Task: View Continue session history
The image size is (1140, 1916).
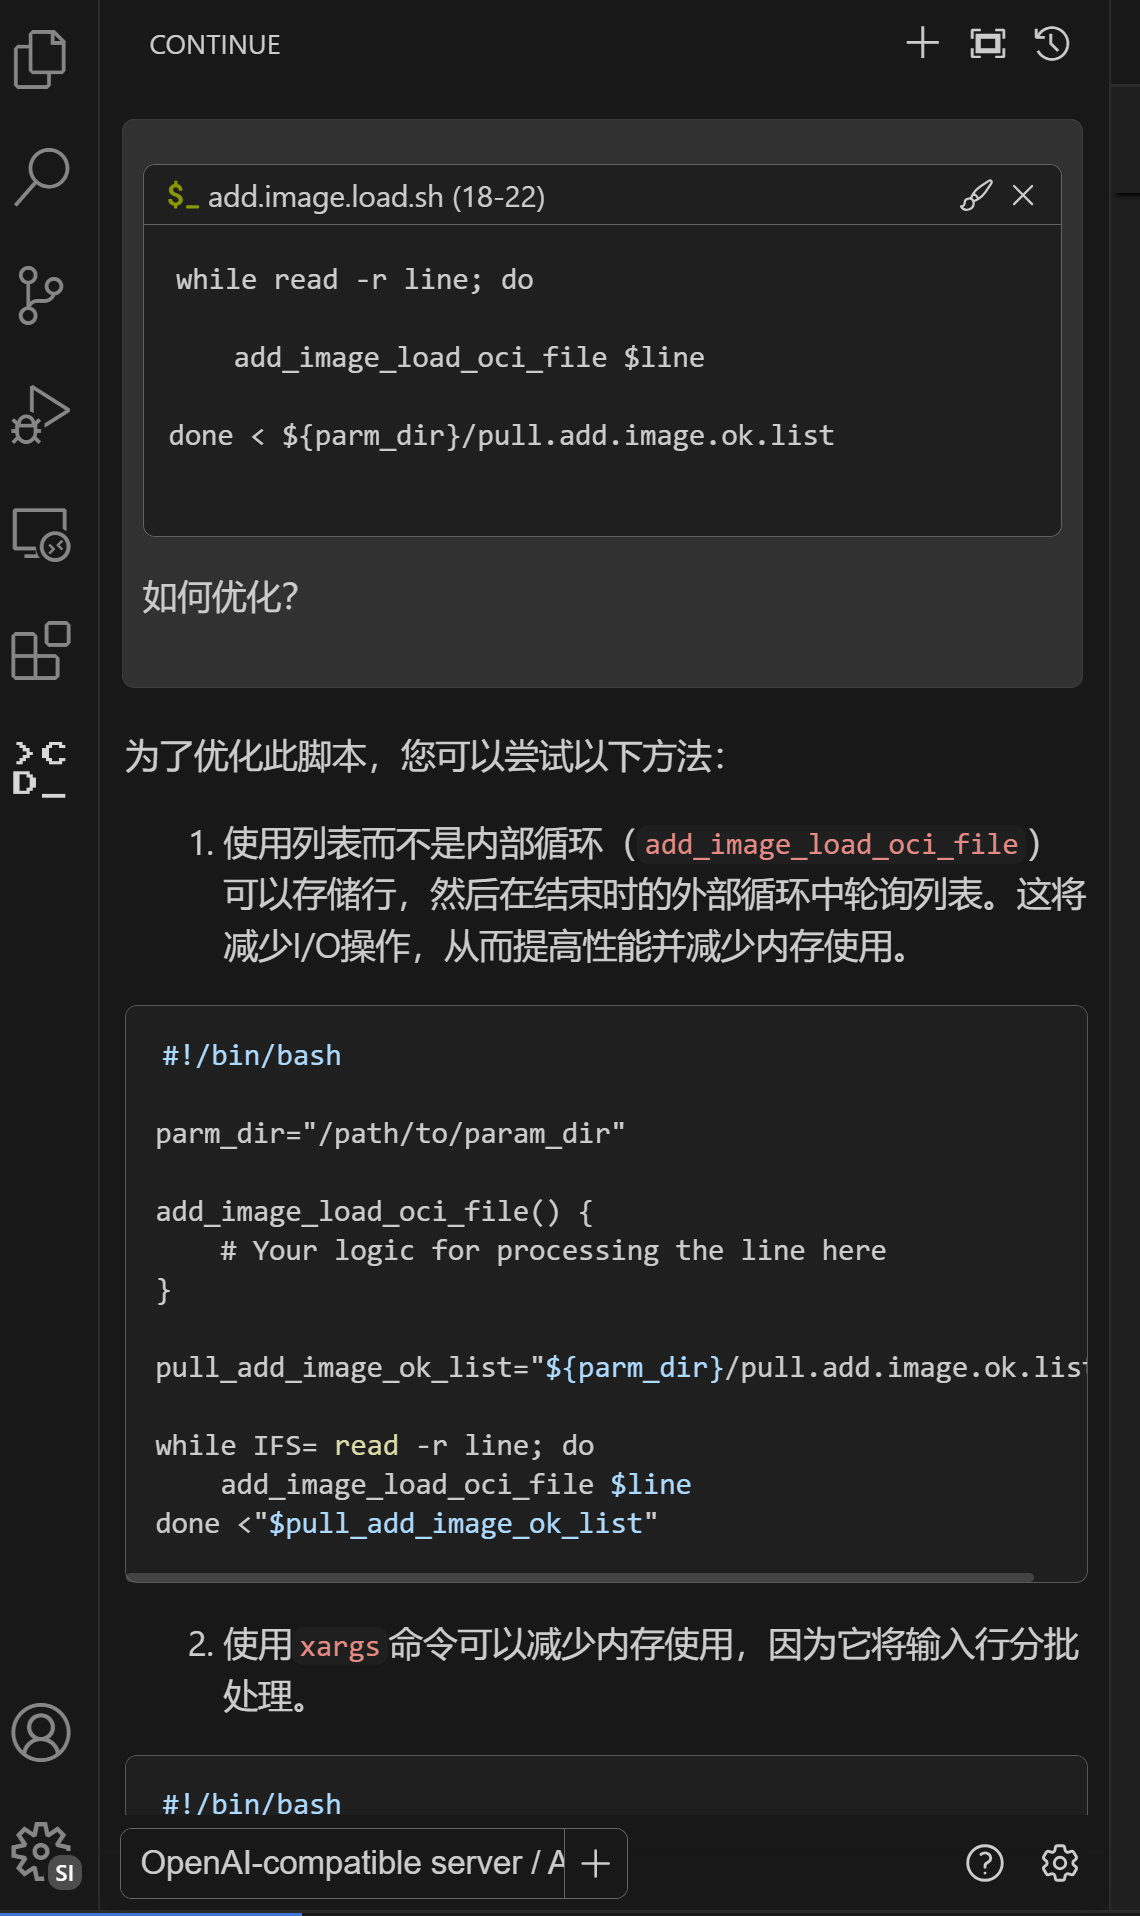Action: 1052,43
